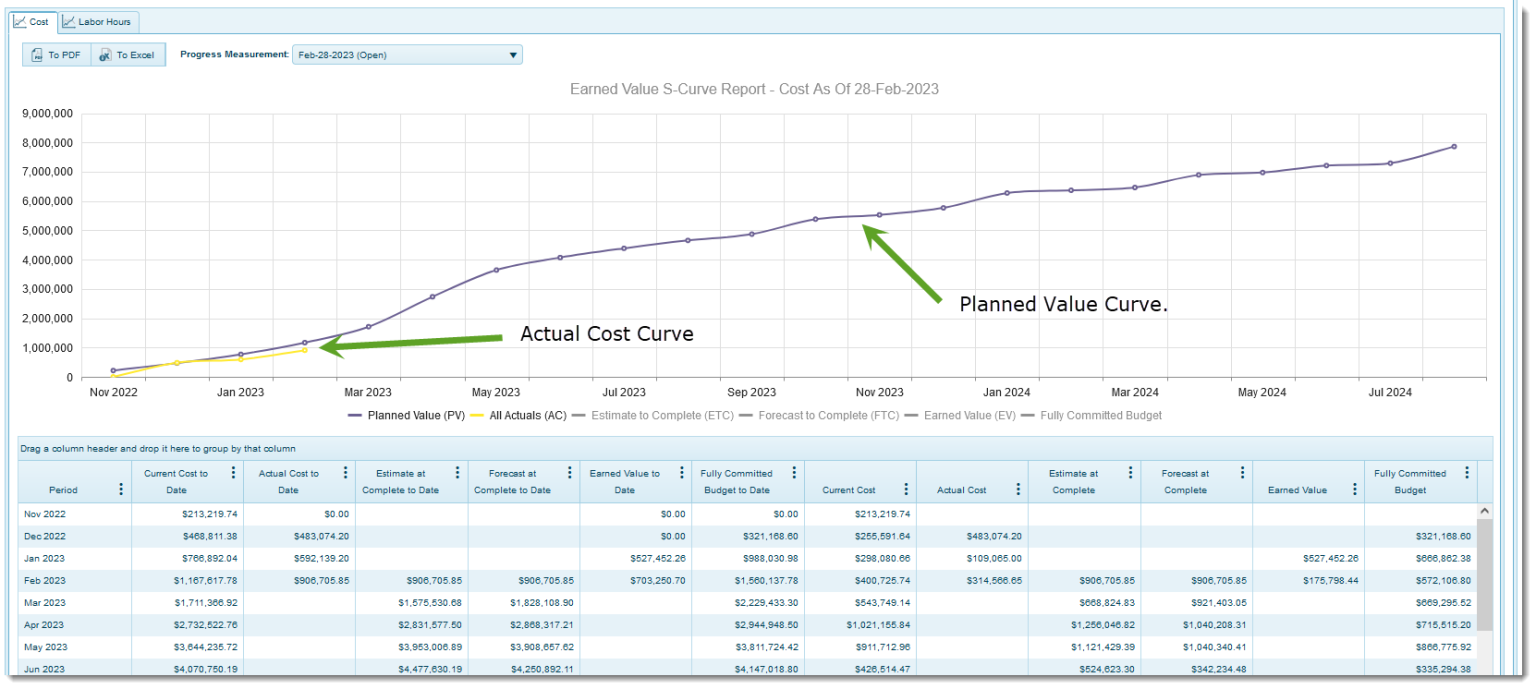Click the To Excel button
The height and width of the screenshot is (689, 1536).
tap(127, 55)
